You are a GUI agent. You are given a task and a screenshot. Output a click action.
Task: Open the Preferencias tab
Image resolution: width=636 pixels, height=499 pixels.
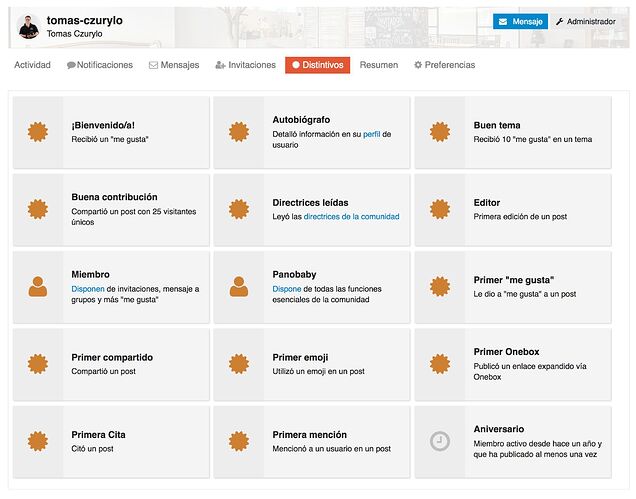pos(444,65)
